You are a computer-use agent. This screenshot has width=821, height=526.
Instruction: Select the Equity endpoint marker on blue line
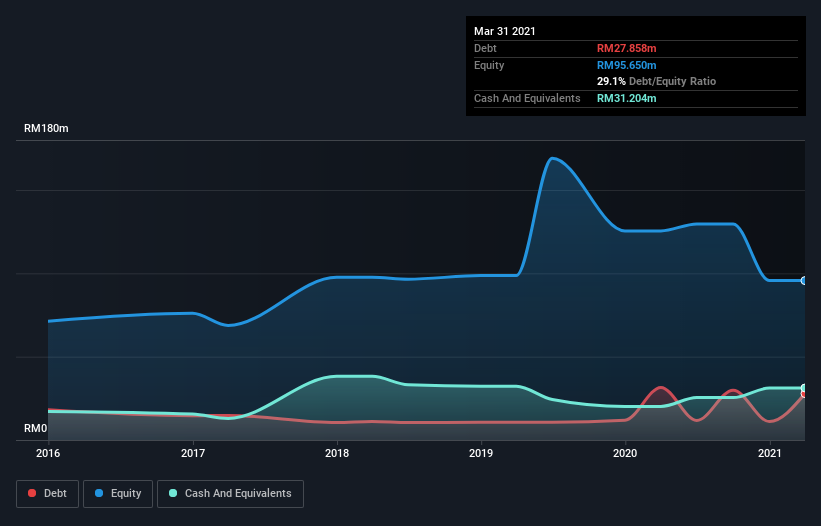pos(803,281)
